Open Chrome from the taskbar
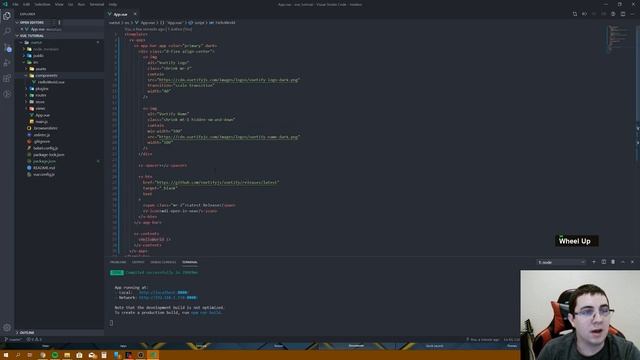The height and width of the screenshot is (360, 640). pos(42,355)
